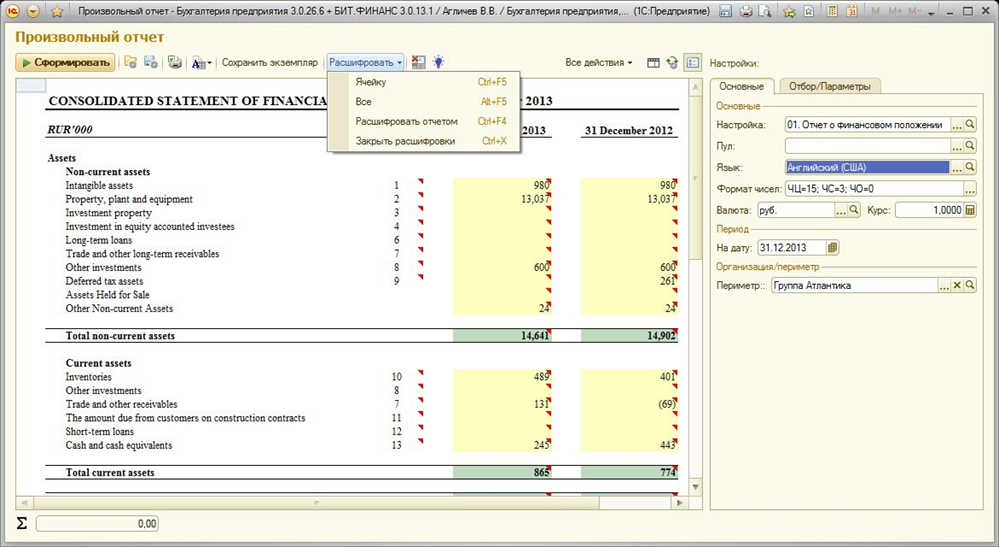Click the save diskette icon in title bar
The image size is (1000, 547).
[725, 11]
